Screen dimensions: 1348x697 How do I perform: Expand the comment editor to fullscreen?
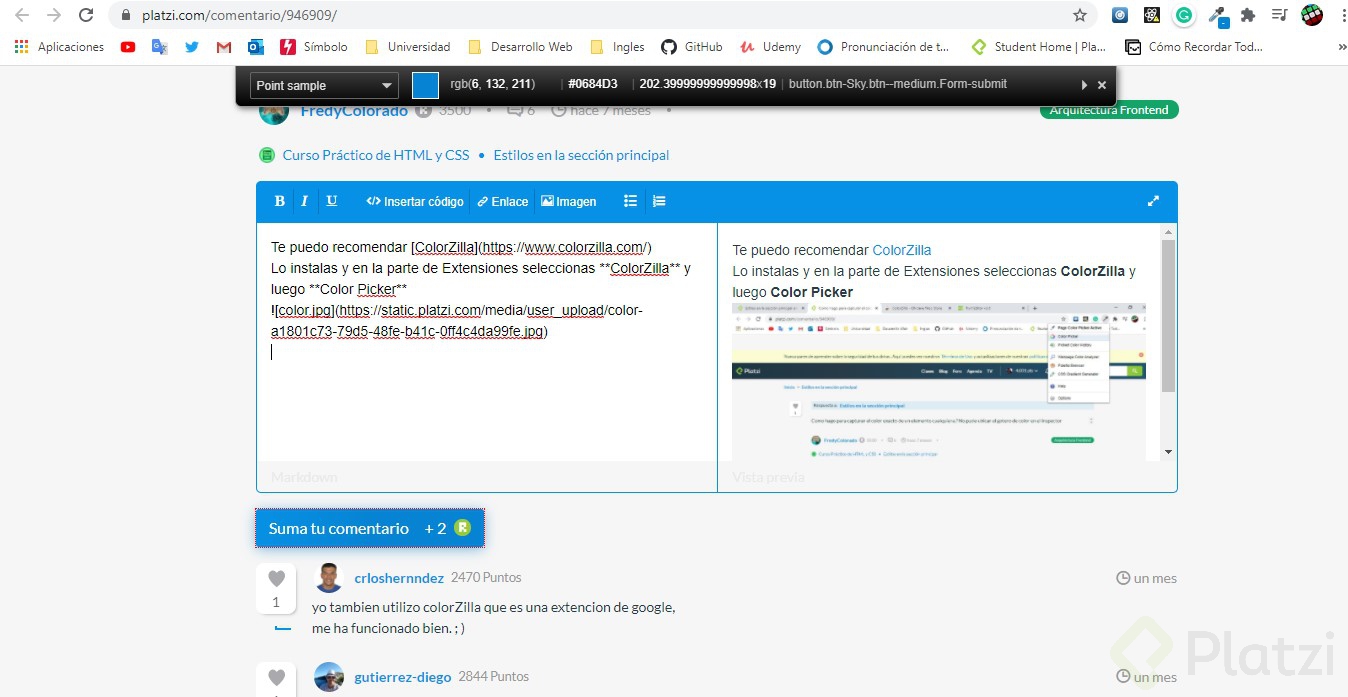pos(1153,201)
